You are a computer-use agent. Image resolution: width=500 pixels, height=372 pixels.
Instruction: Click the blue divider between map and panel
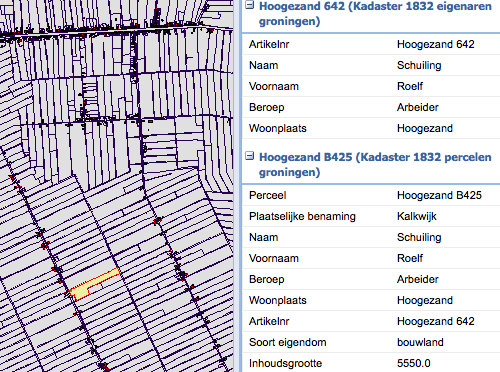[237, 186]
